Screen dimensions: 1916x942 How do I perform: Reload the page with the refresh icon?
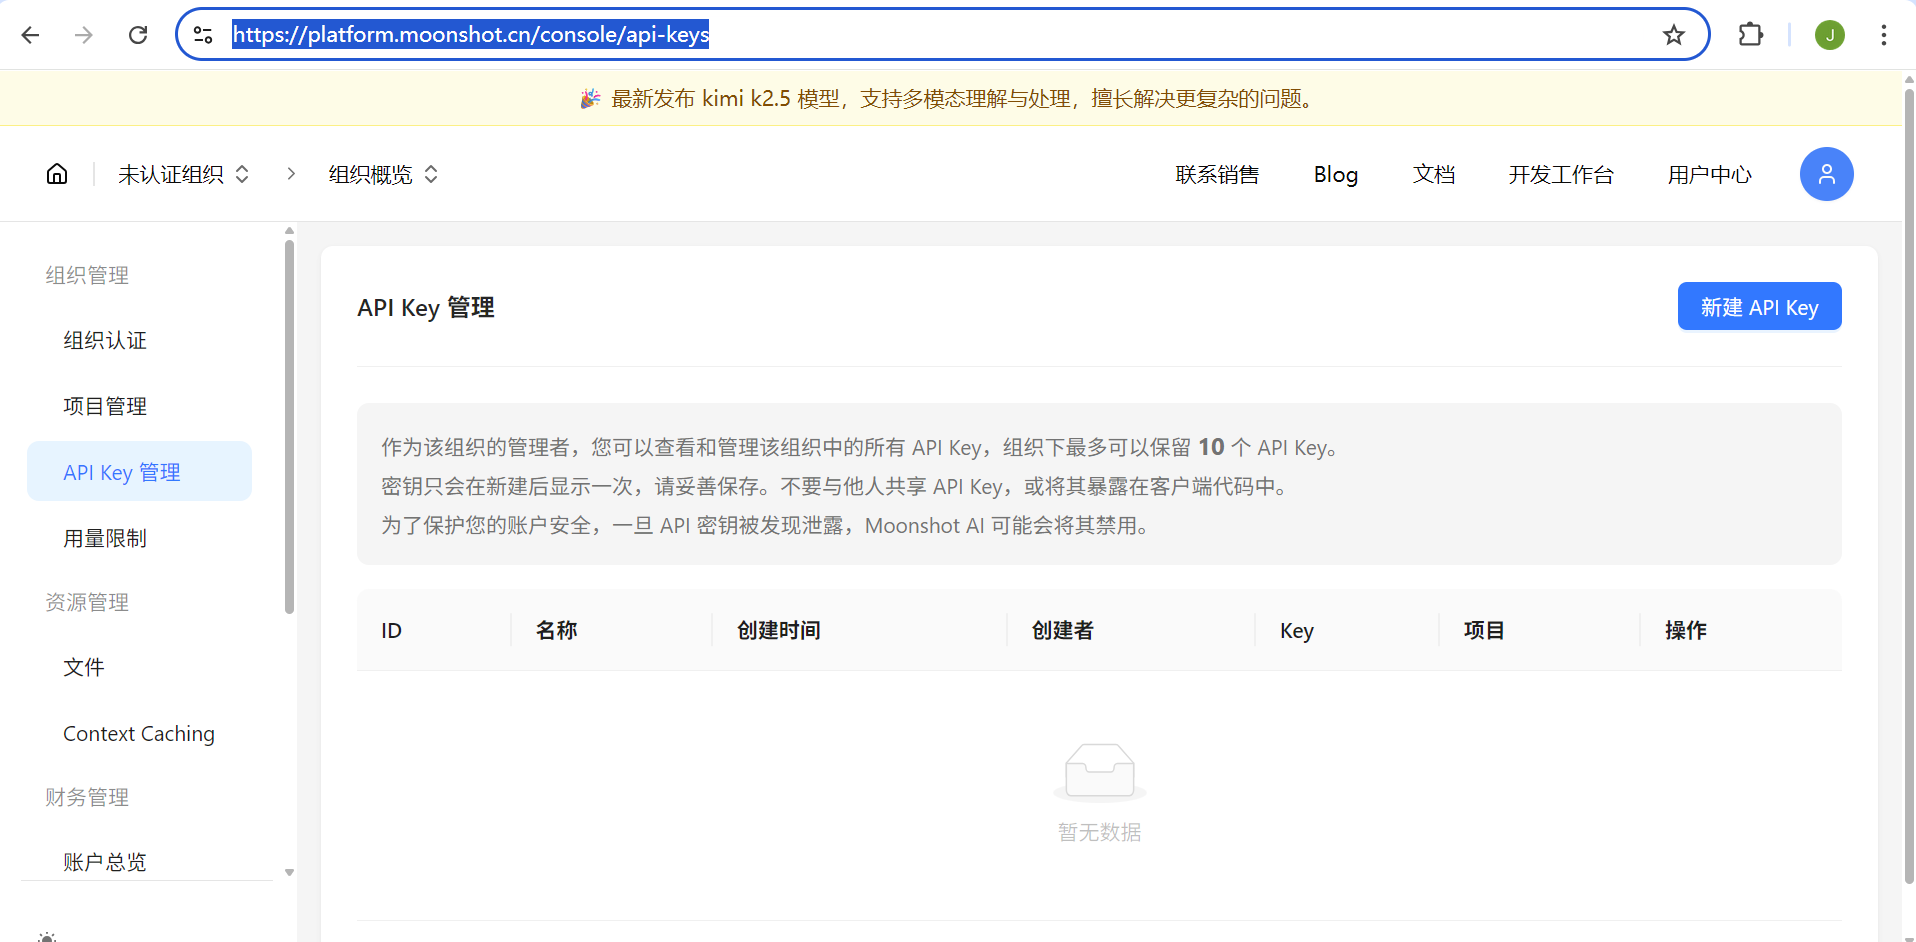[x=138, y=35]
